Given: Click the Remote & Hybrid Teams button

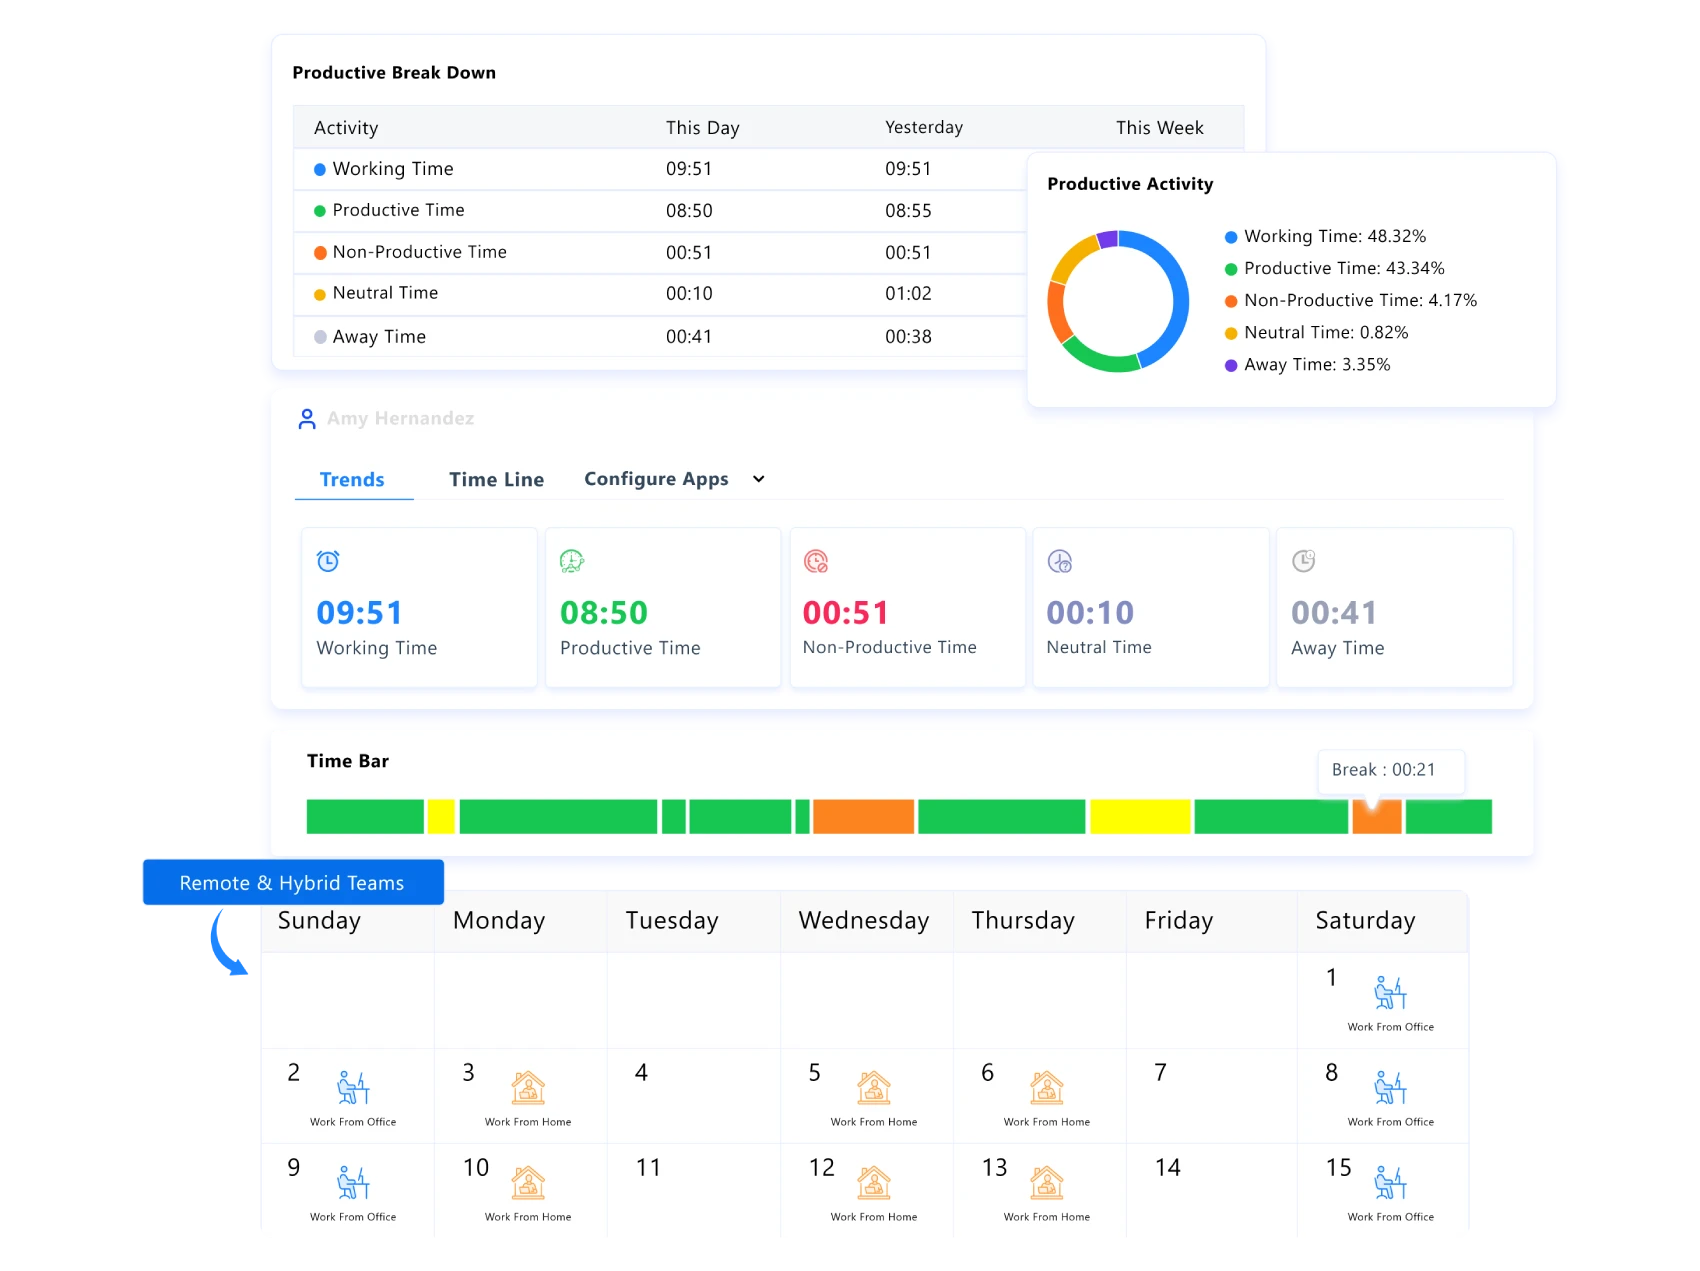Looking at the screenshot, I should click(291, 882).
